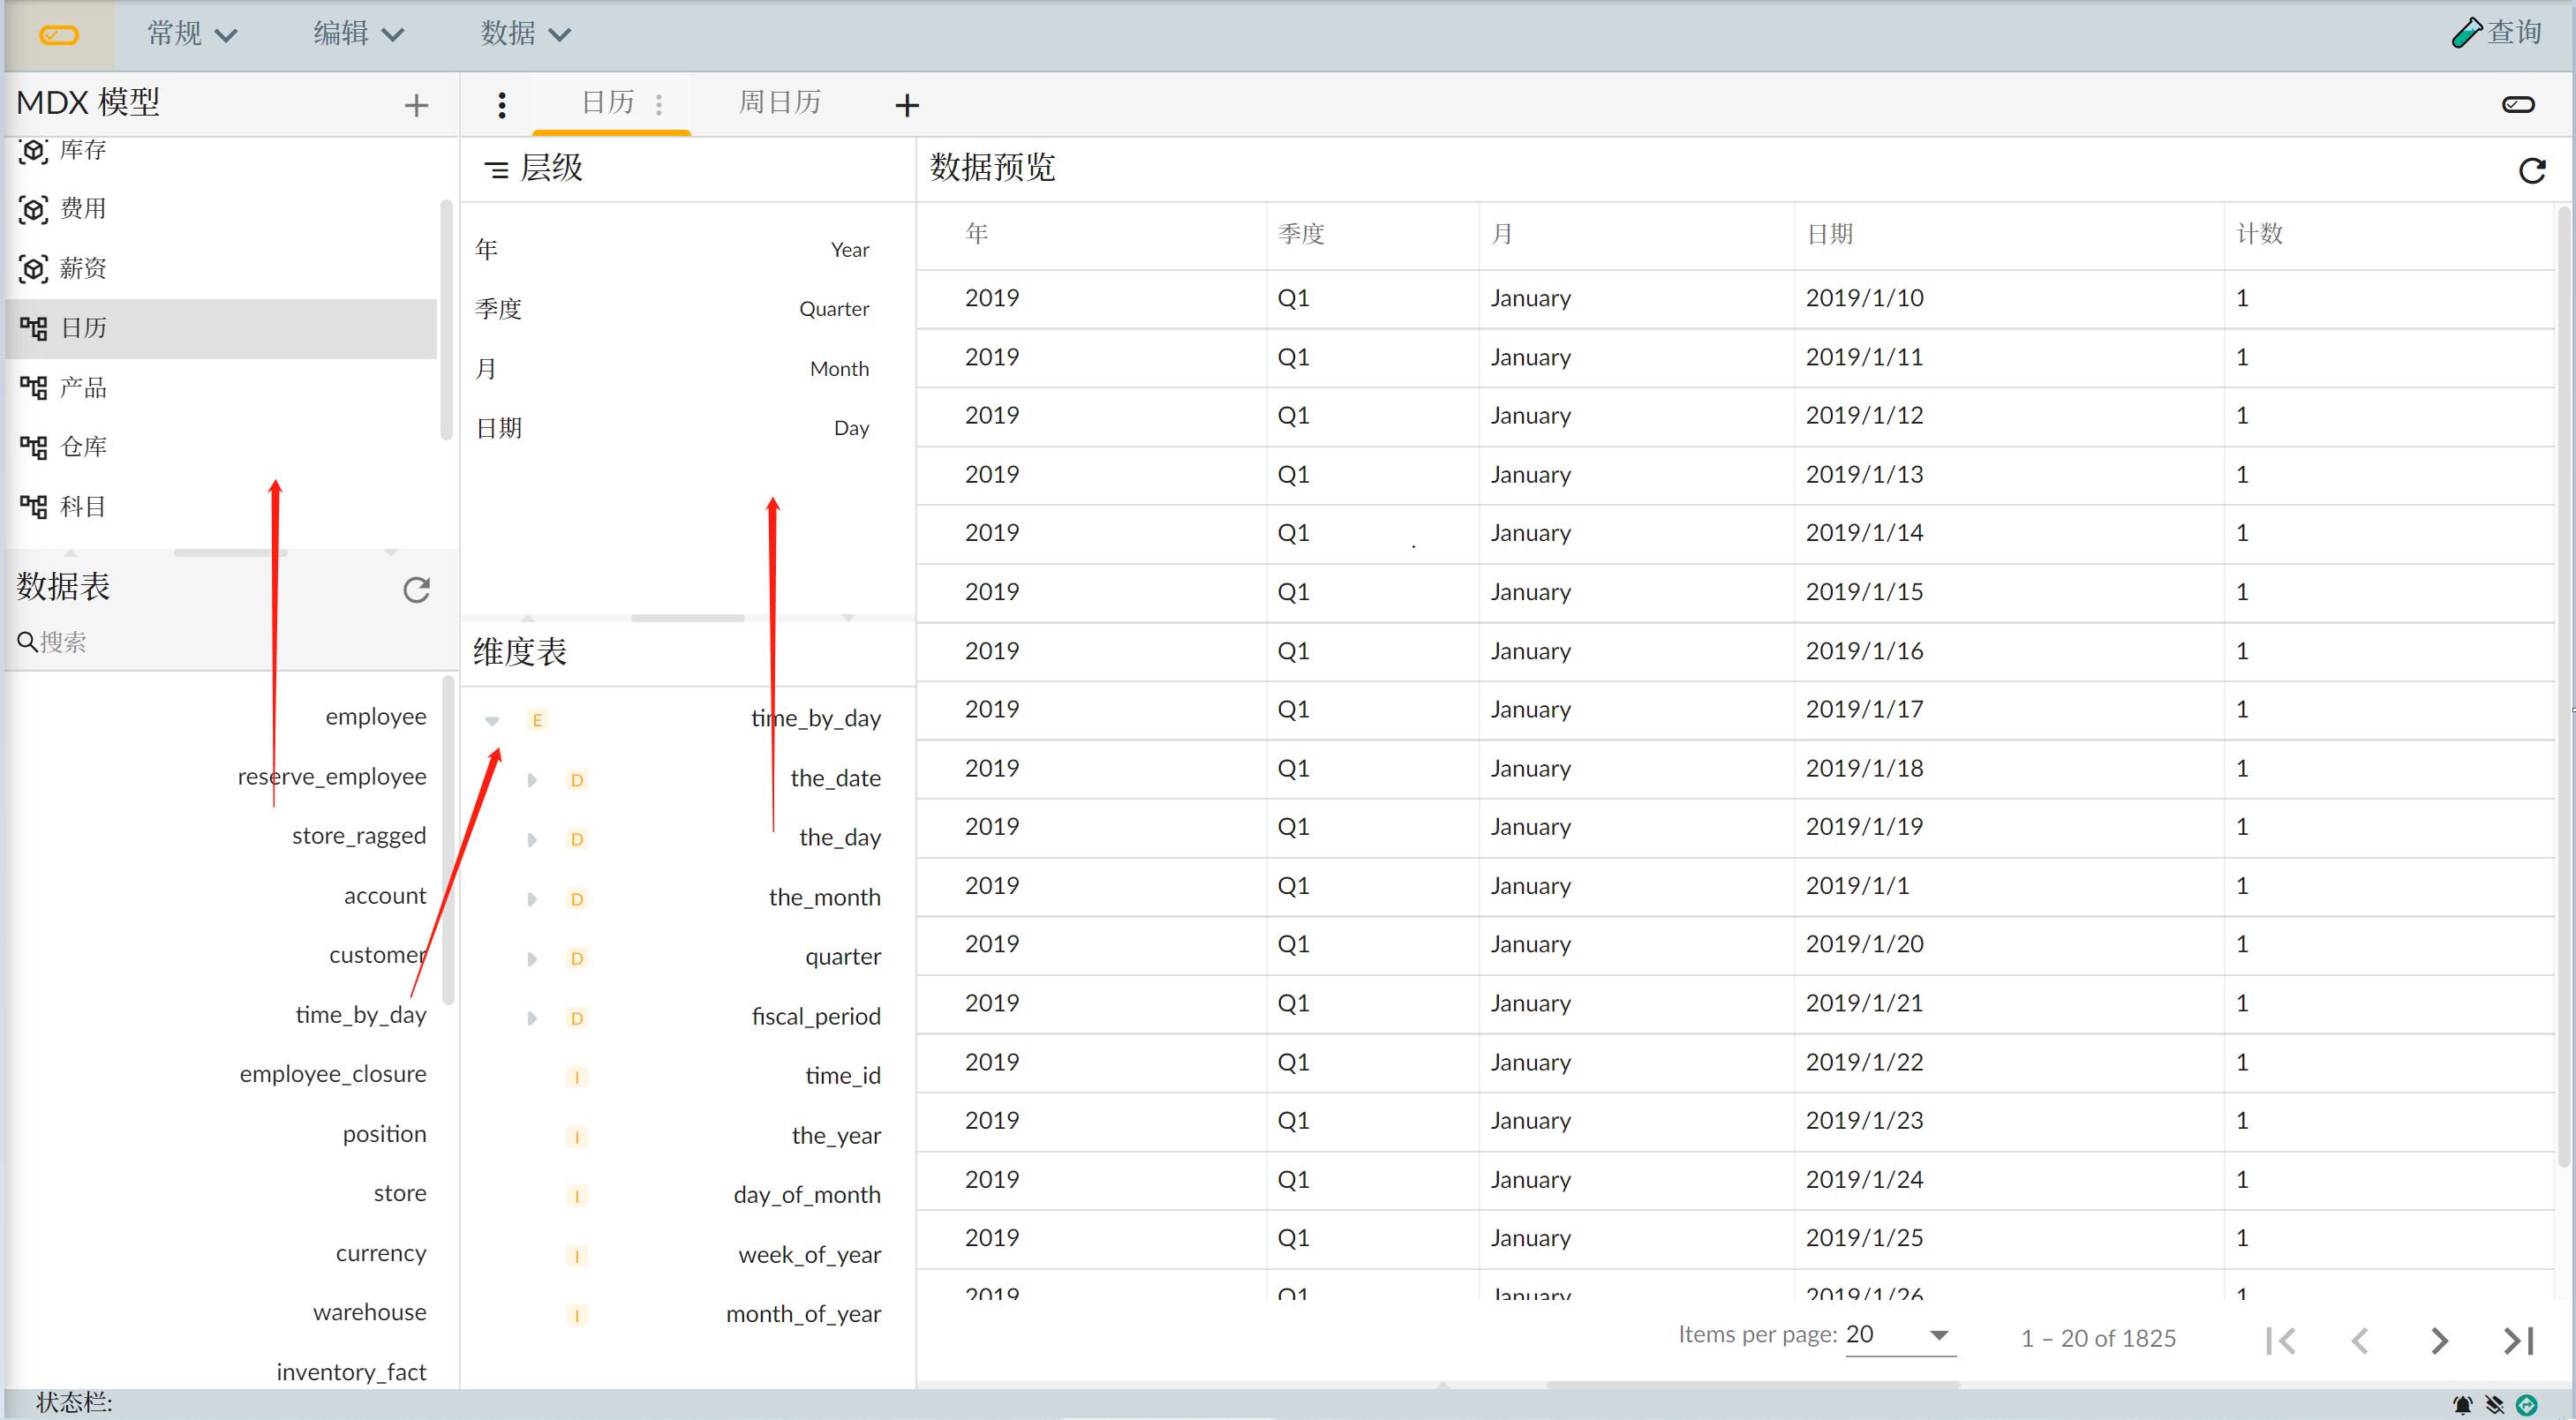Image resolution: width=2576 pixels, height=1420 pixels.
Task: Open the 数据 menu
Action: point(525,34)
